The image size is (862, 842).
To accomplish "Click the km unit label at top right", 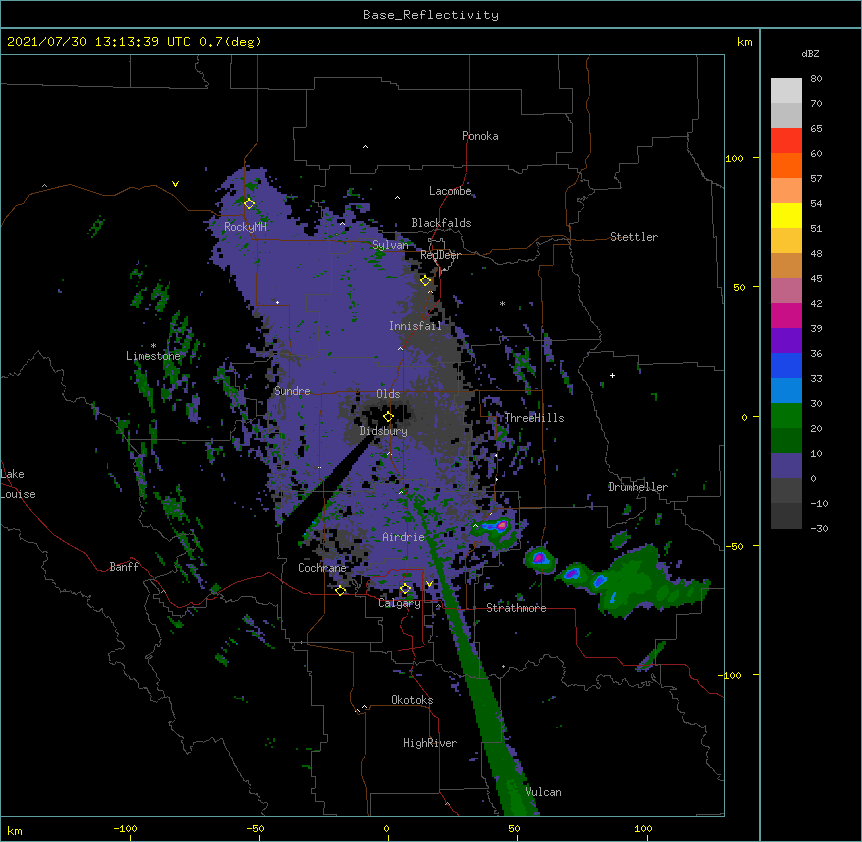I will (x=745, y=42).
